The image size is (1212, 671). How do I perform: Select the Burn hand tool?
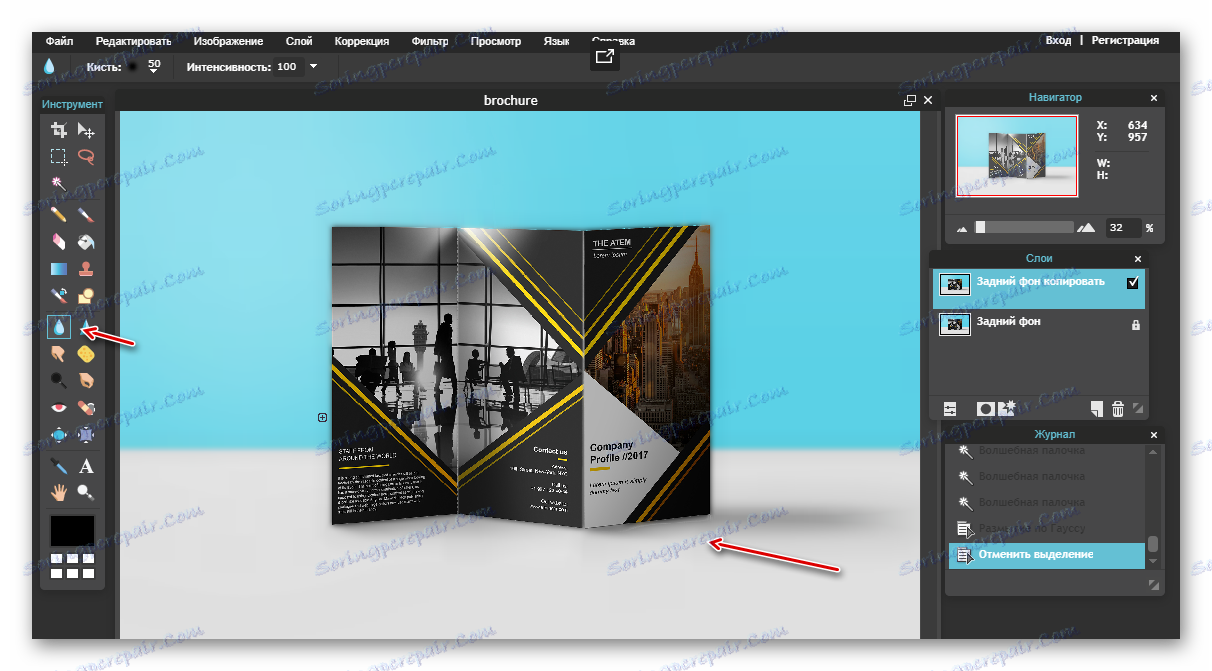pos(86,380)
